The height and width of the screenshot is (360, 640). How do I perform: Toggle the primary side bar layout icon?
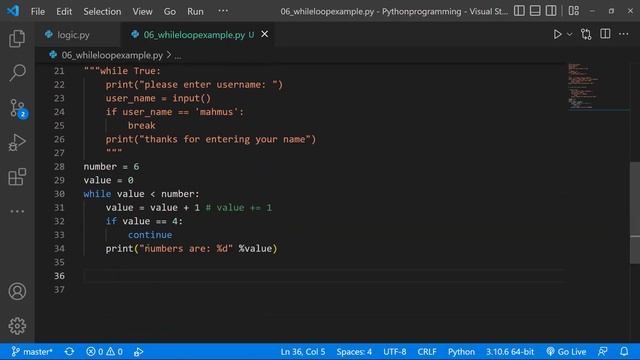[519, 11]
